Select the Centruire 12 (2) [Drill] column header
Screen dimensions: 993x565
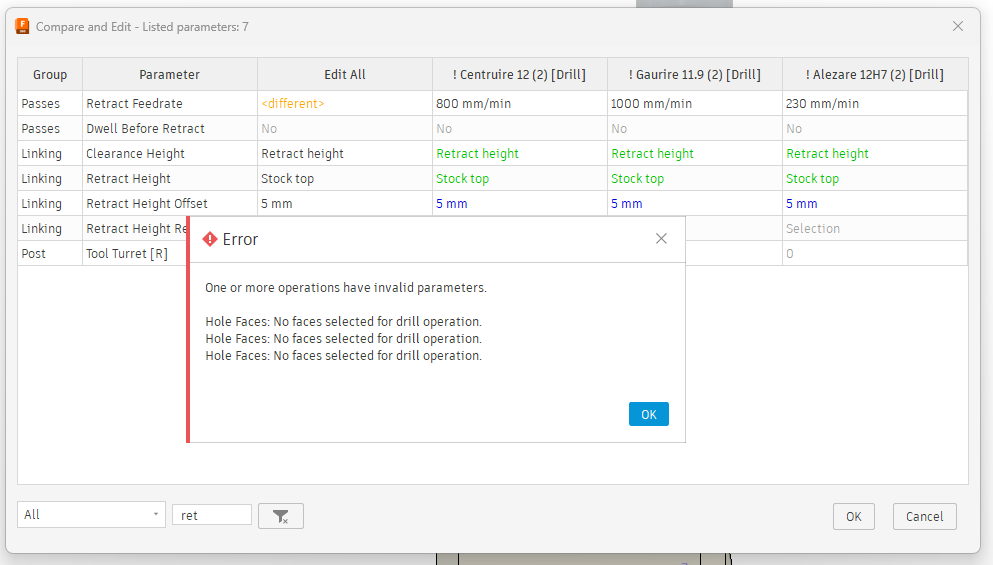point(520,75)
